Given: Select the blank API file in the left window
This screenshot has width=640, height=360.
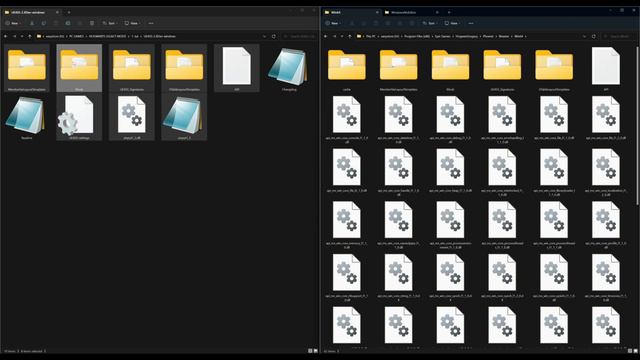Looking at the screenshot, I should click(x=237, y=69).
